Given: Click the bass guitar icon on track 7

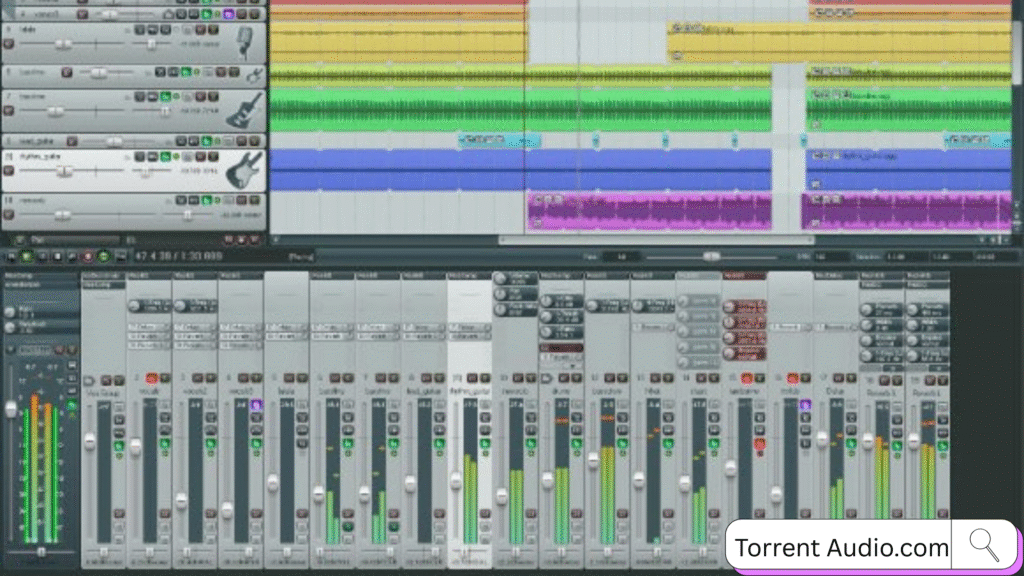Looking at the screenshot, I should point(244,108).
